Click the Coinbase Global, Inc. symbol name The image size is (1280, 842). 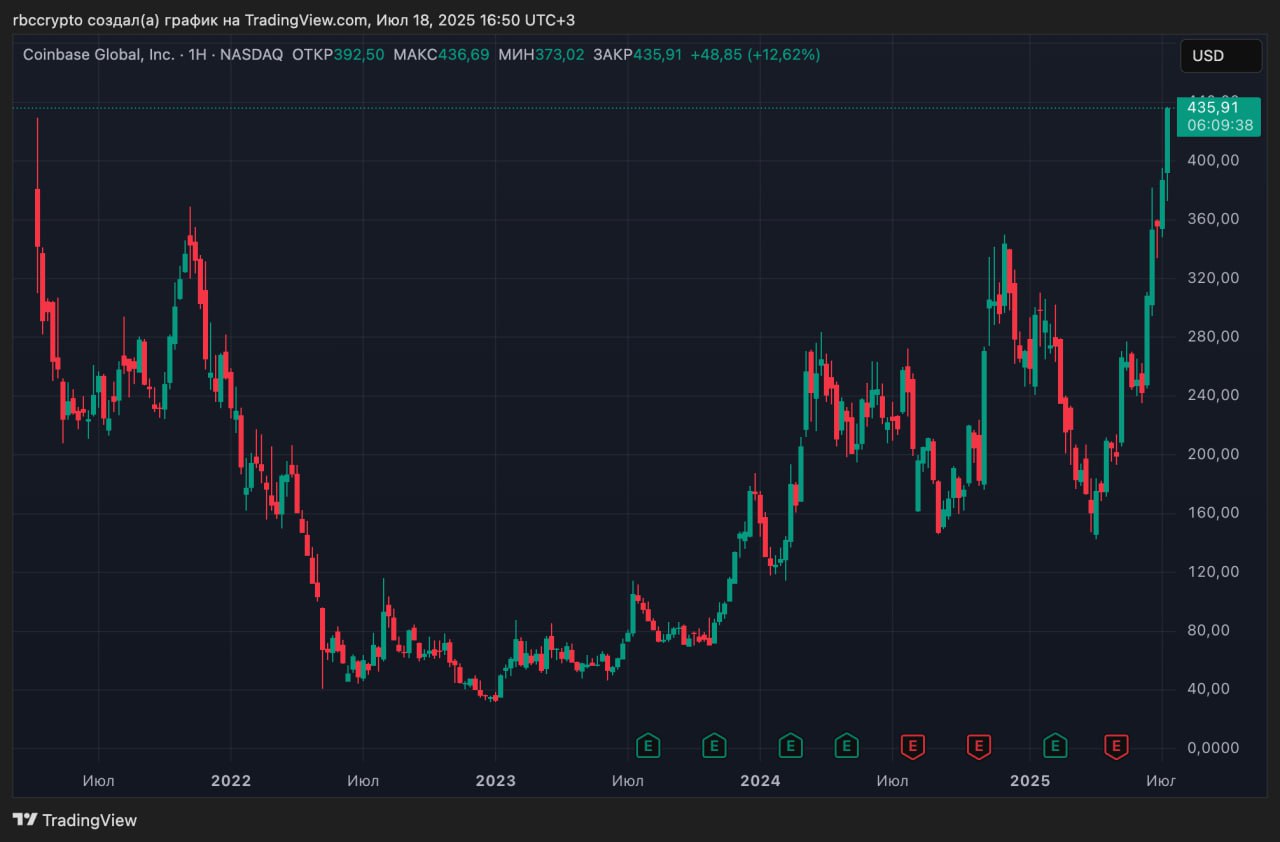point(98,55)
